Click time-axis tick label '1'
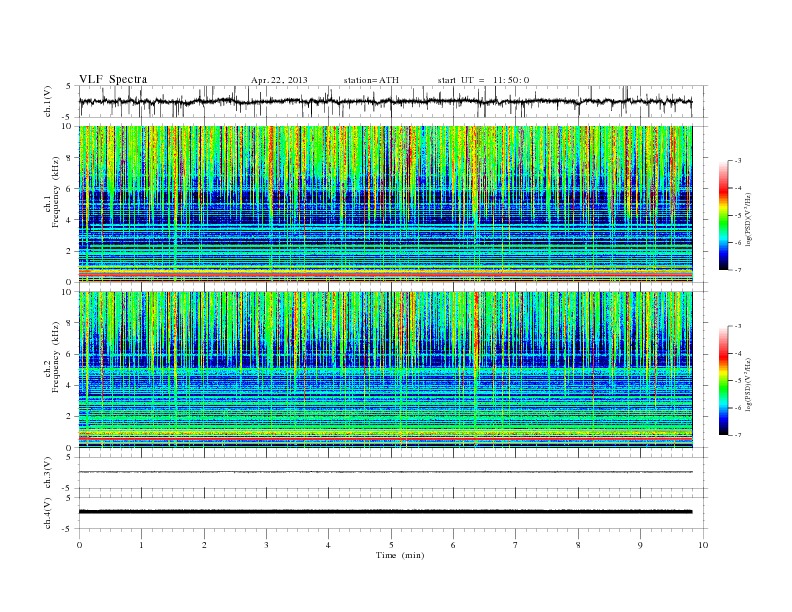This screenshot has width=792, height=612. pyautogui.click(x=141, y=545)
